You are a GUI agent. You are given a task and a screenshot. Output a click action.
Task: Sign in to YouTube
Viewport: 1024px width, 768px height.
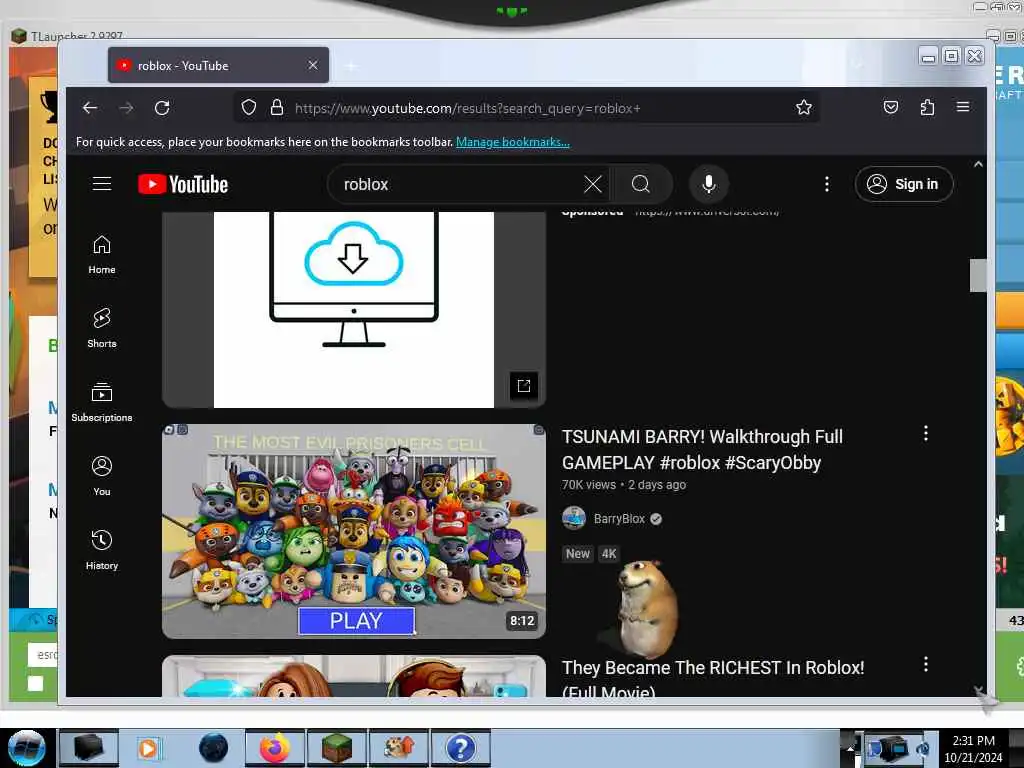click(x=904, y=184)
